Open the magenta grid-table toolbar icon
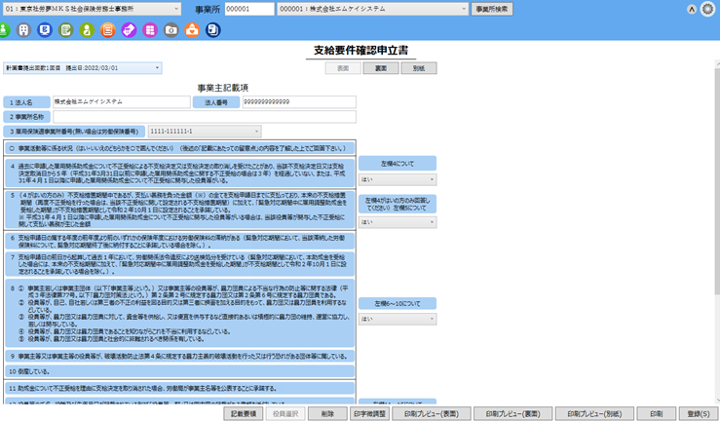This screenshot has width=720, height=422. coord(150,30)
